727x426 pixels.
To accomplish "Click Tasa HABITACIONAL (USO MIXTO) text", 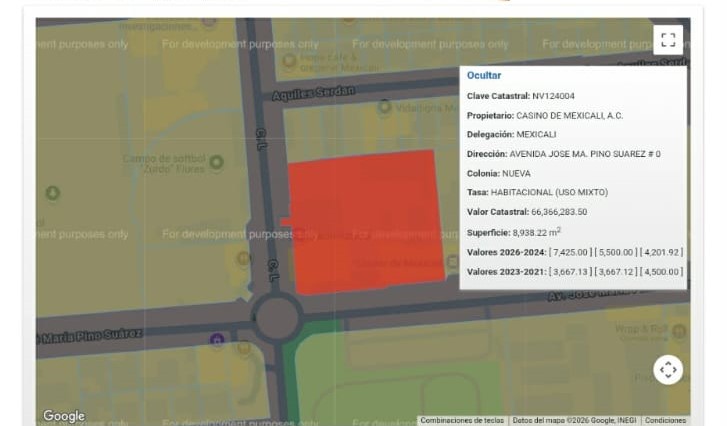I will click(x=537, y=192).
